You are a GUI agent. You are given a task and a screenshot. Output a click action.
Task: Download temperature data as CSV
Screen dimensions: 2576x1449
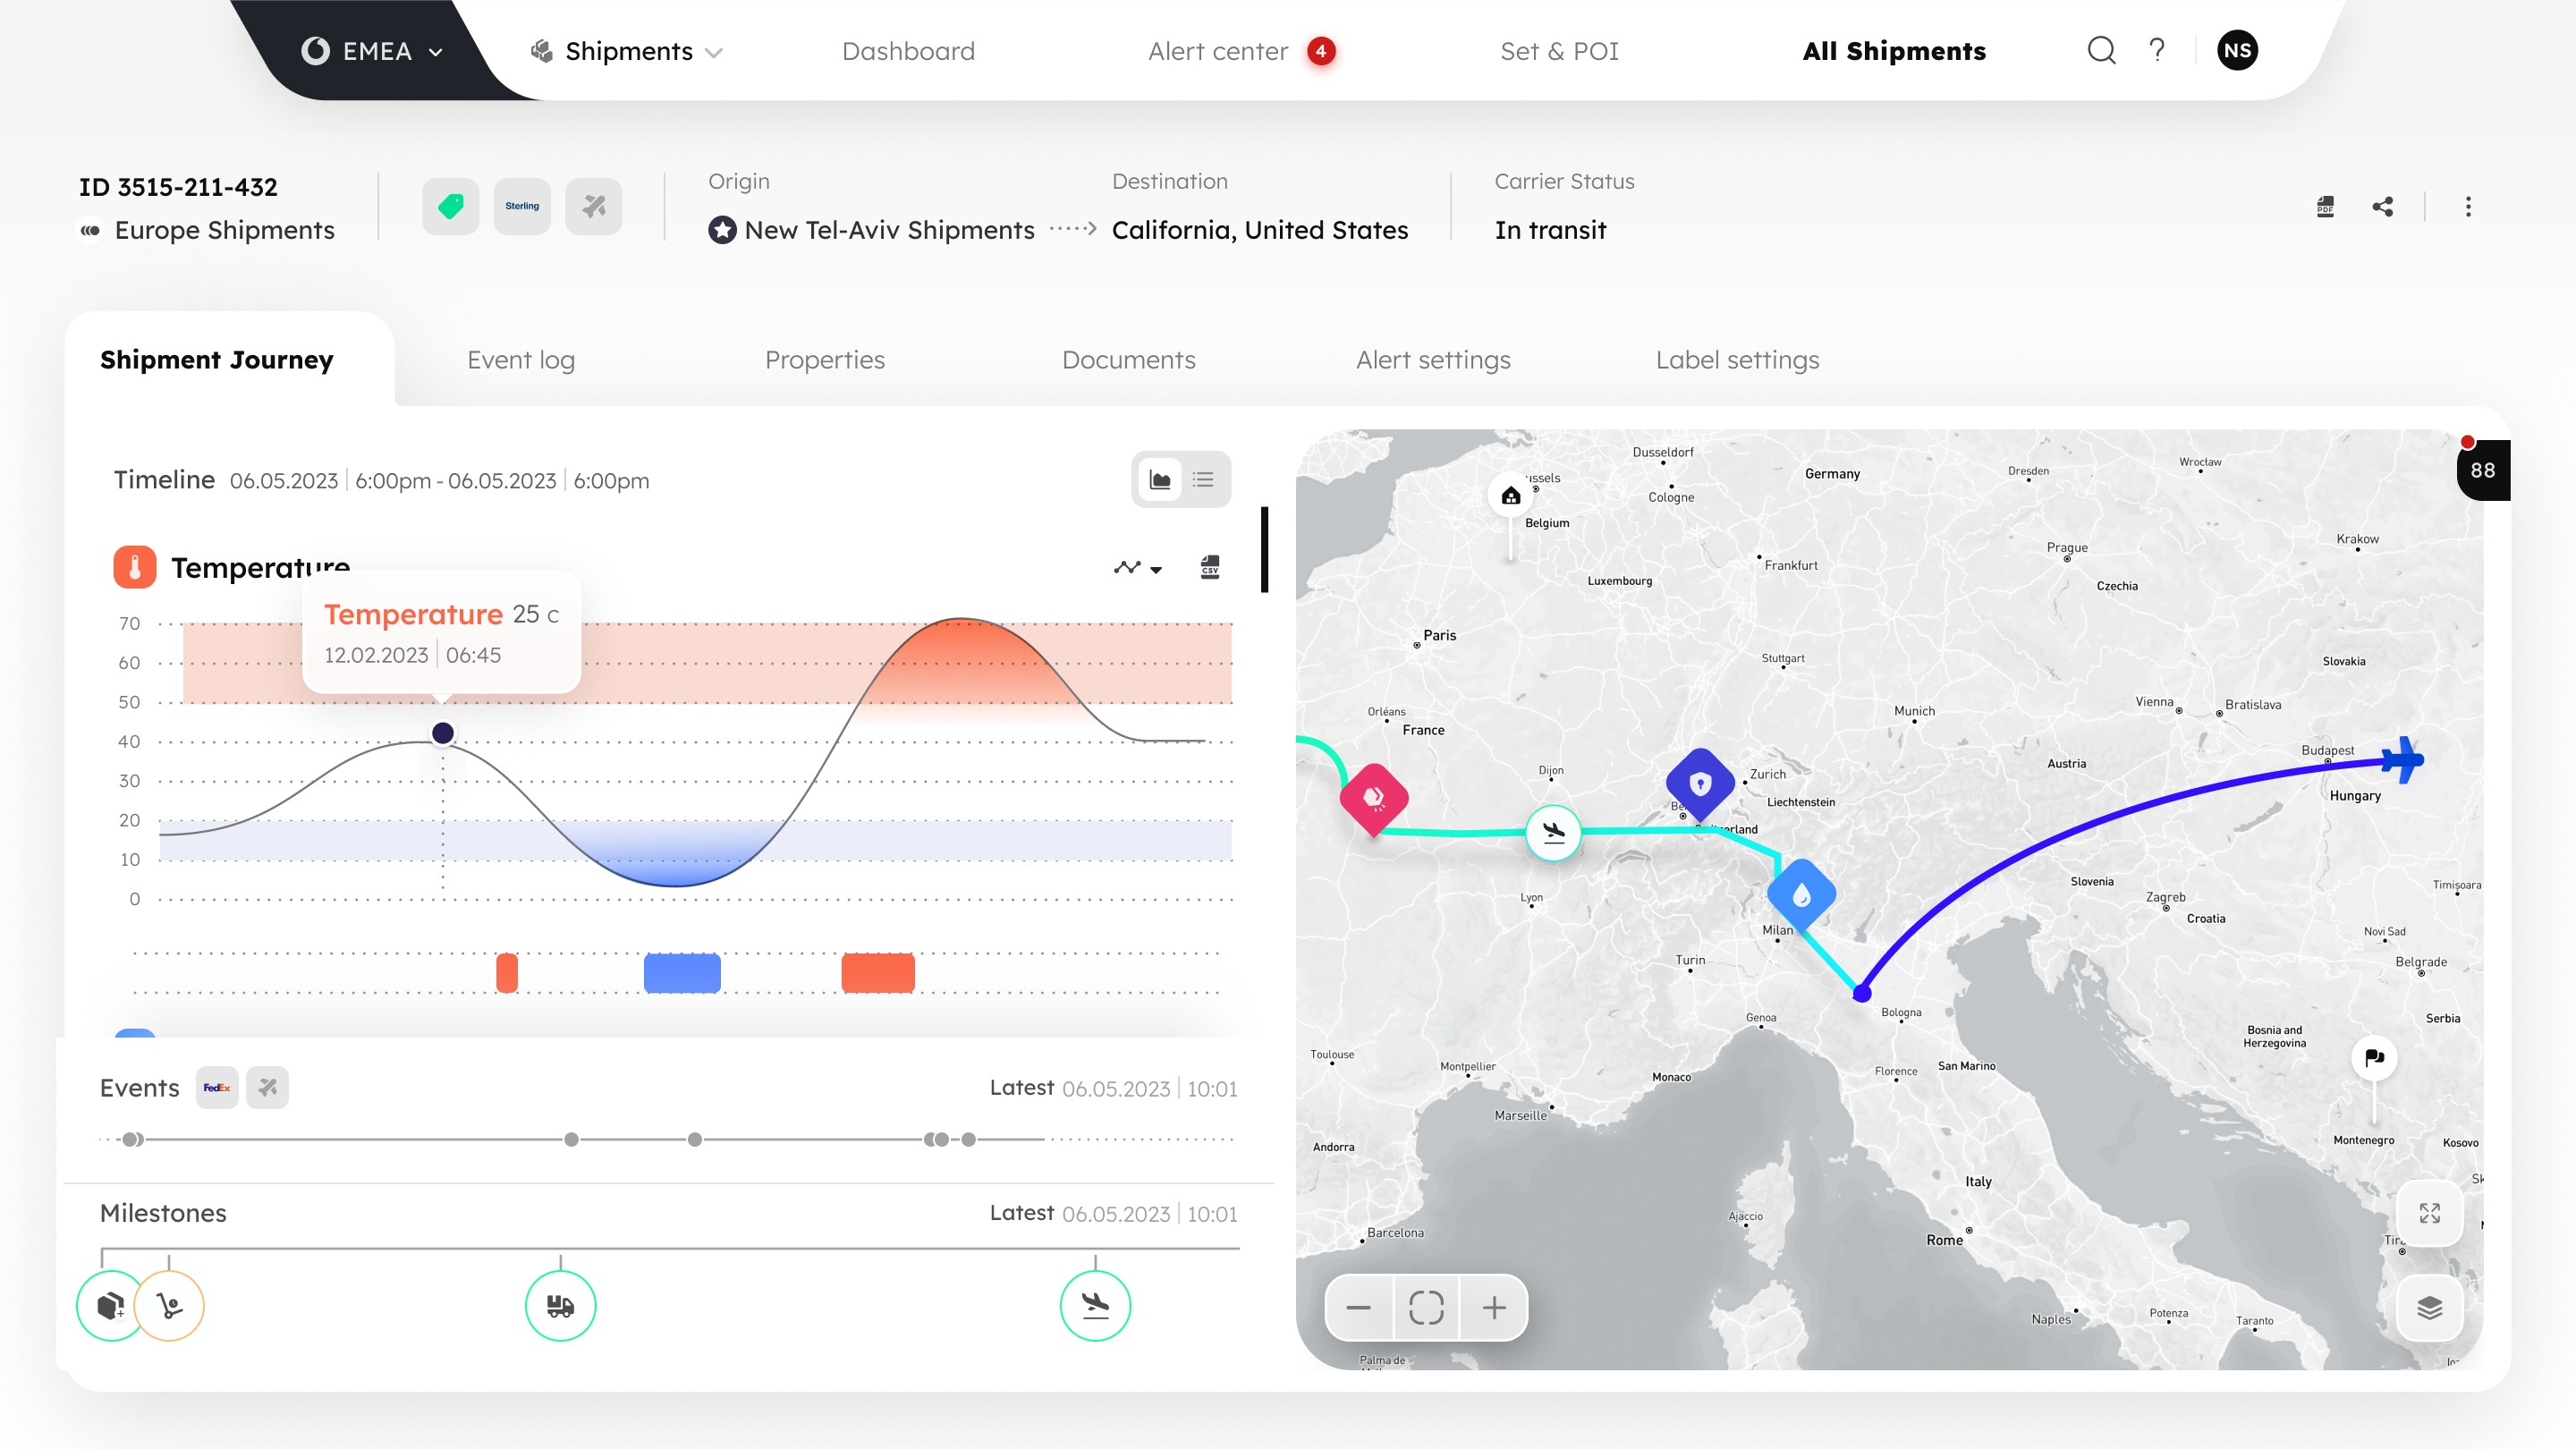(1209, 568)
